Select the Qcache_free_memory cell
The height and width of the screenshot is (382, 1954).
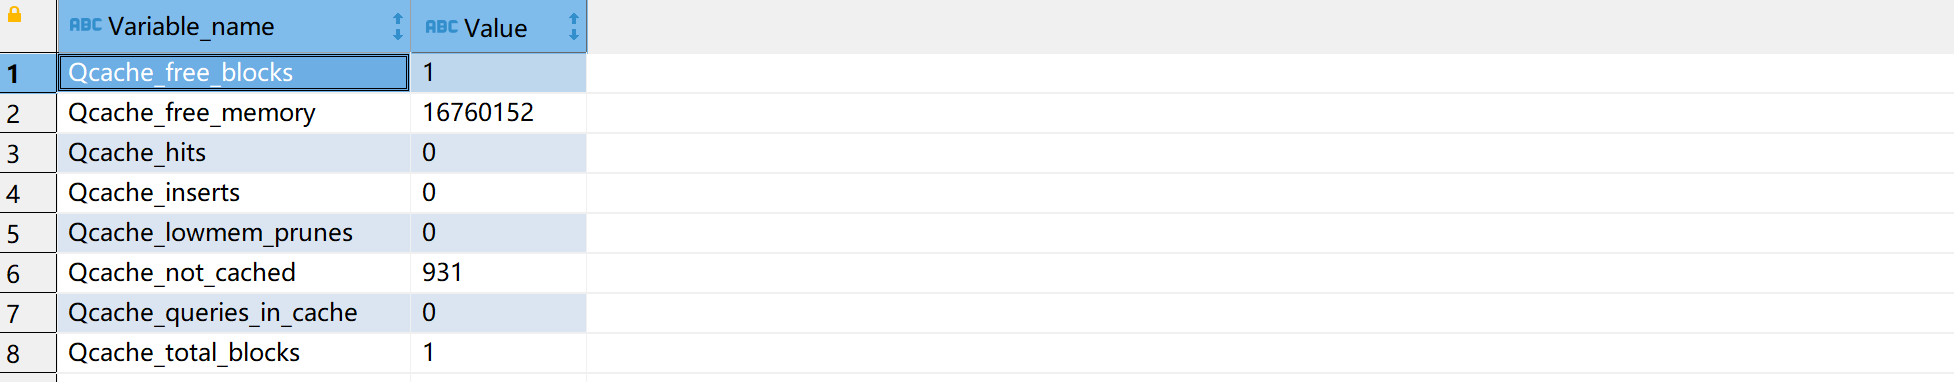(234, 113)
